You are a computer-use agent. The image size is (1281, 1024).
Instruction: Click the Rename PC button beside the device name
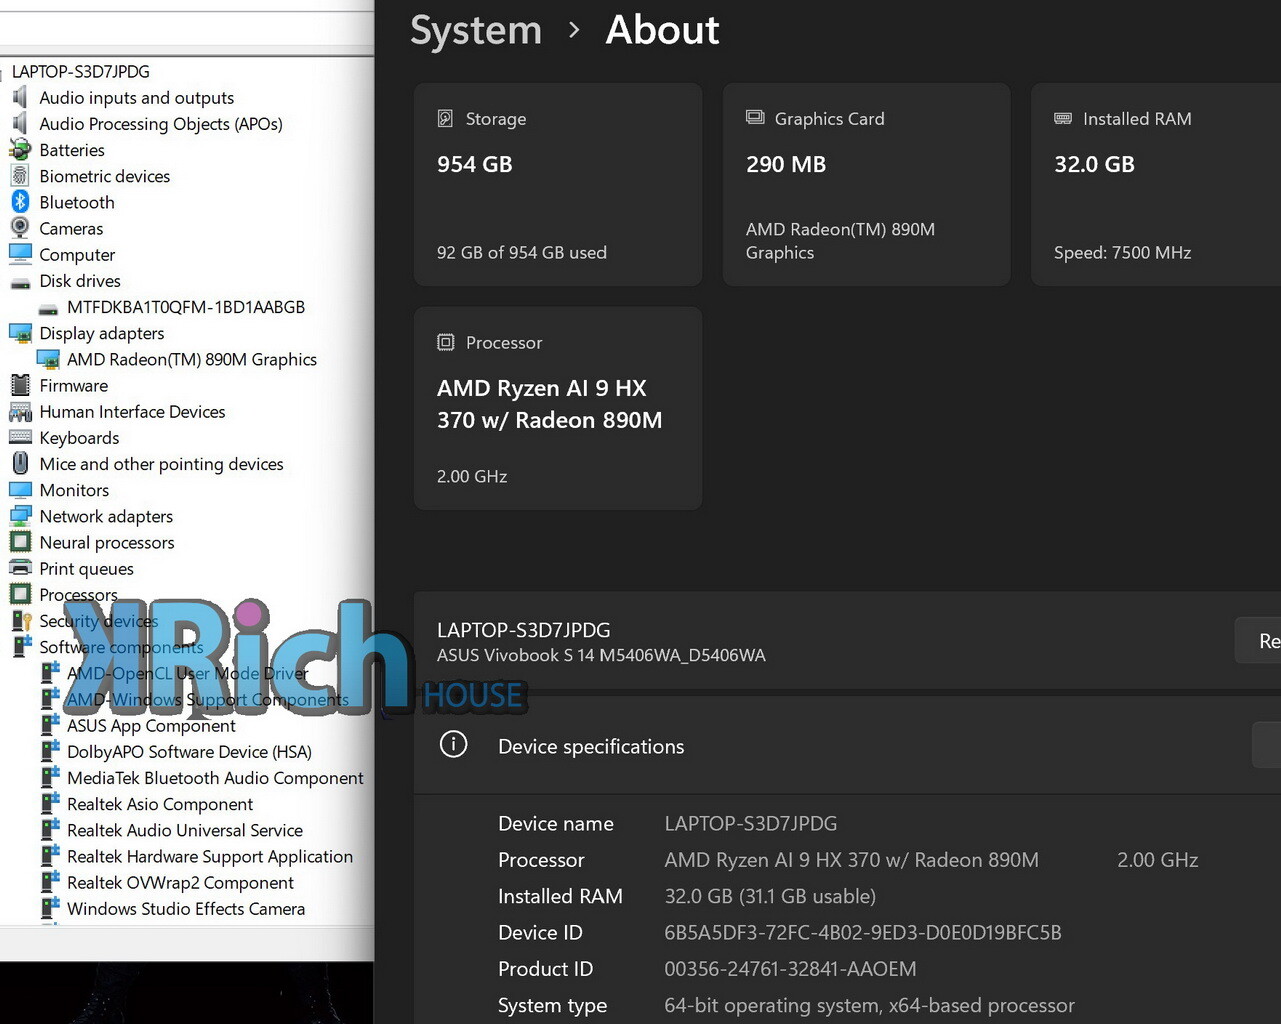click(x=1258, y=641)
